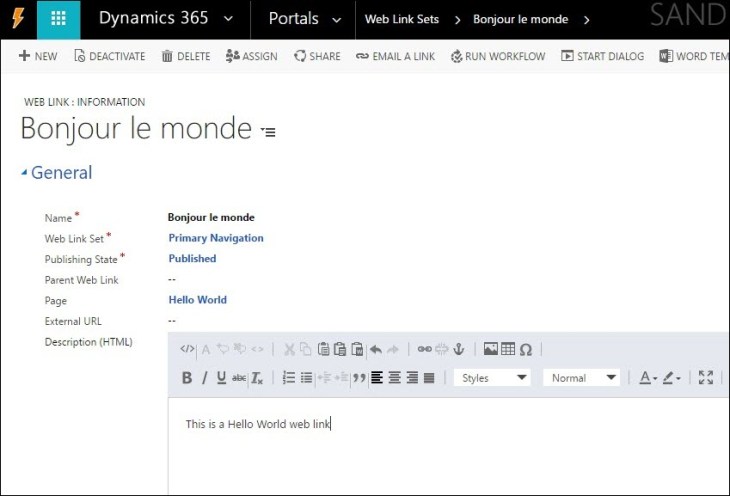
Task: Open Primary Navigation web link set
Action: [x=216, y=238]
